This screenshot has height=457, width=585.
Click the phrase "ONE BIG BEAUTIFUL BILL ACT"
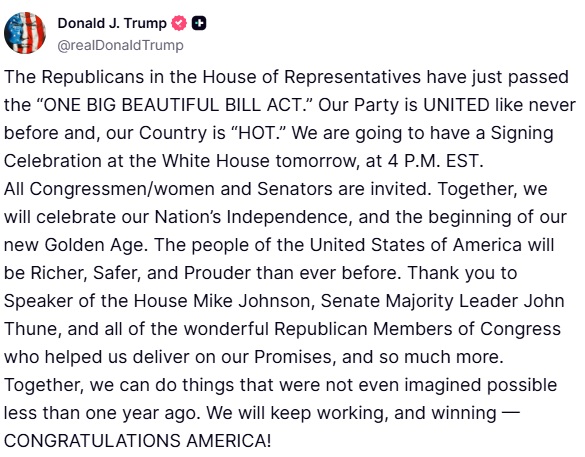175,105
